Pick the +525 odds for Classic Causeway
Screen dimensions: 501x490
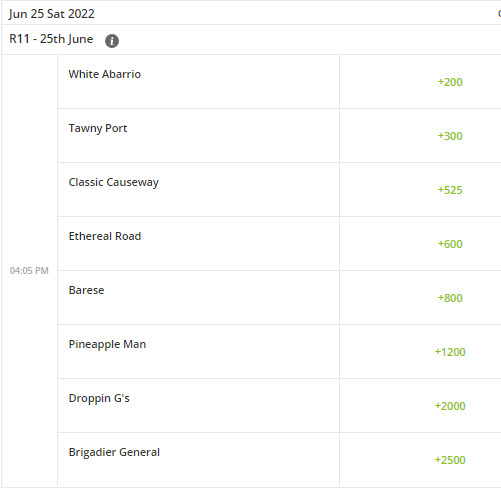click(x=450, y=190)
